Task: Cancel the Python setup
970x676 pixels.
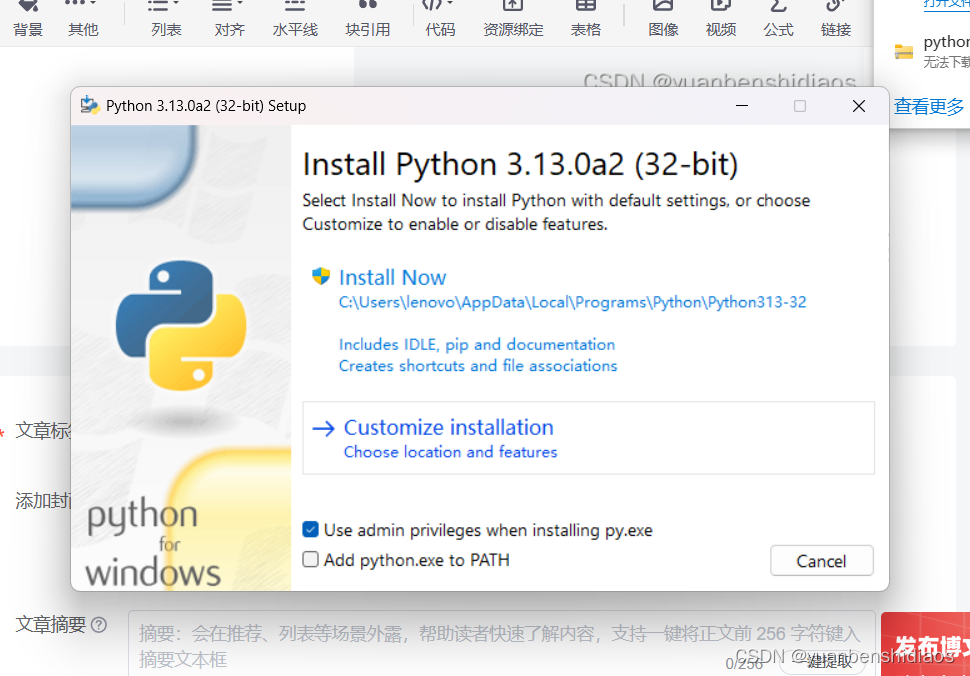Action: [821, 561]
